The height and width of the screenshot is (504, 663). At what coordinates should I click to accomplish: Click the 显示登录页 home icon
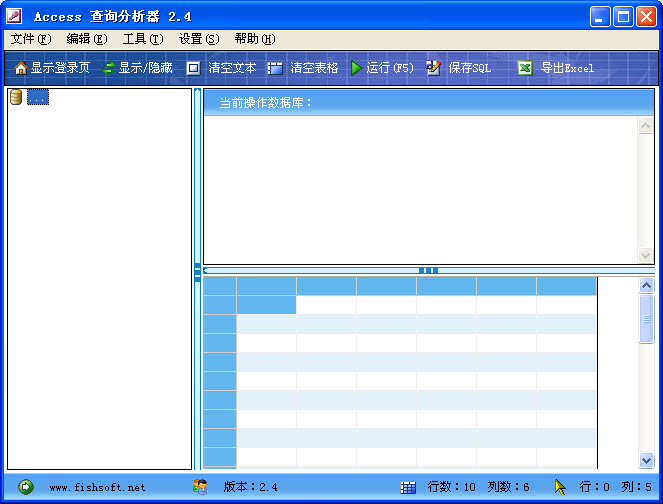click(20, 68)
